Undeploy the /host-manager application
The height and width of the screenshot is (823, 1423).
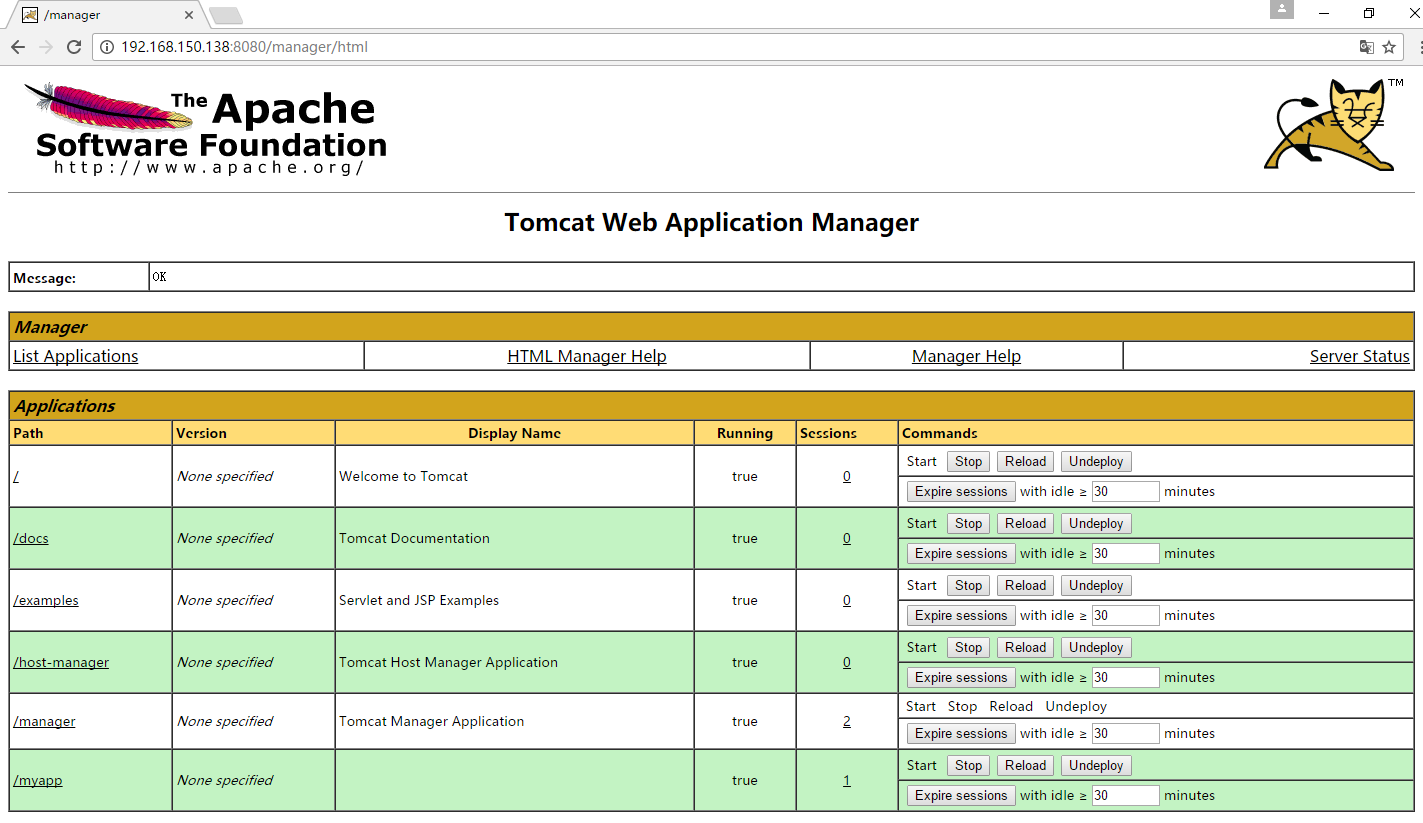1096,647
